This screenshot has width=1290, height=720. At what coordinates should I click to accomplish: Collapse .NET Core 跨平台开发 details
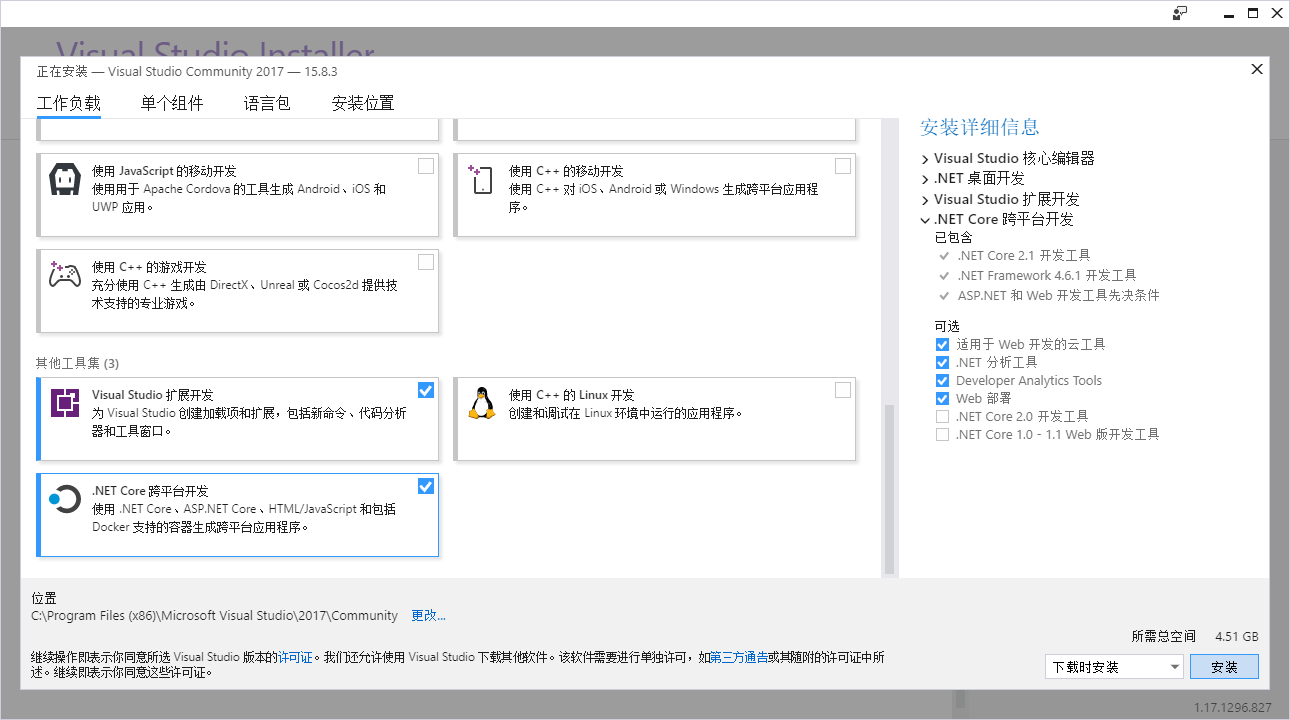pos(925,219)
